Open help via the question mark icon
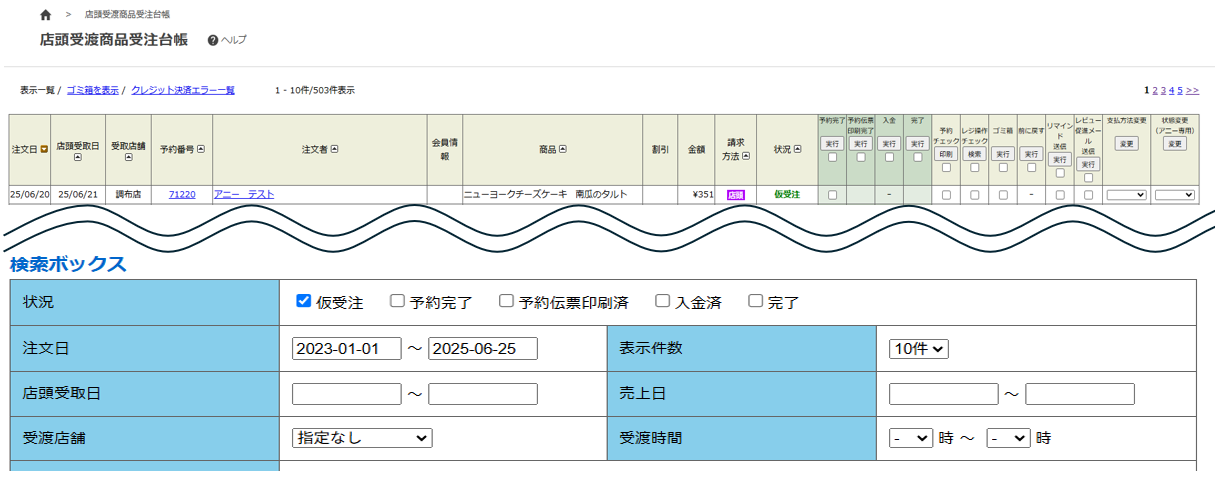 (213, 40)
